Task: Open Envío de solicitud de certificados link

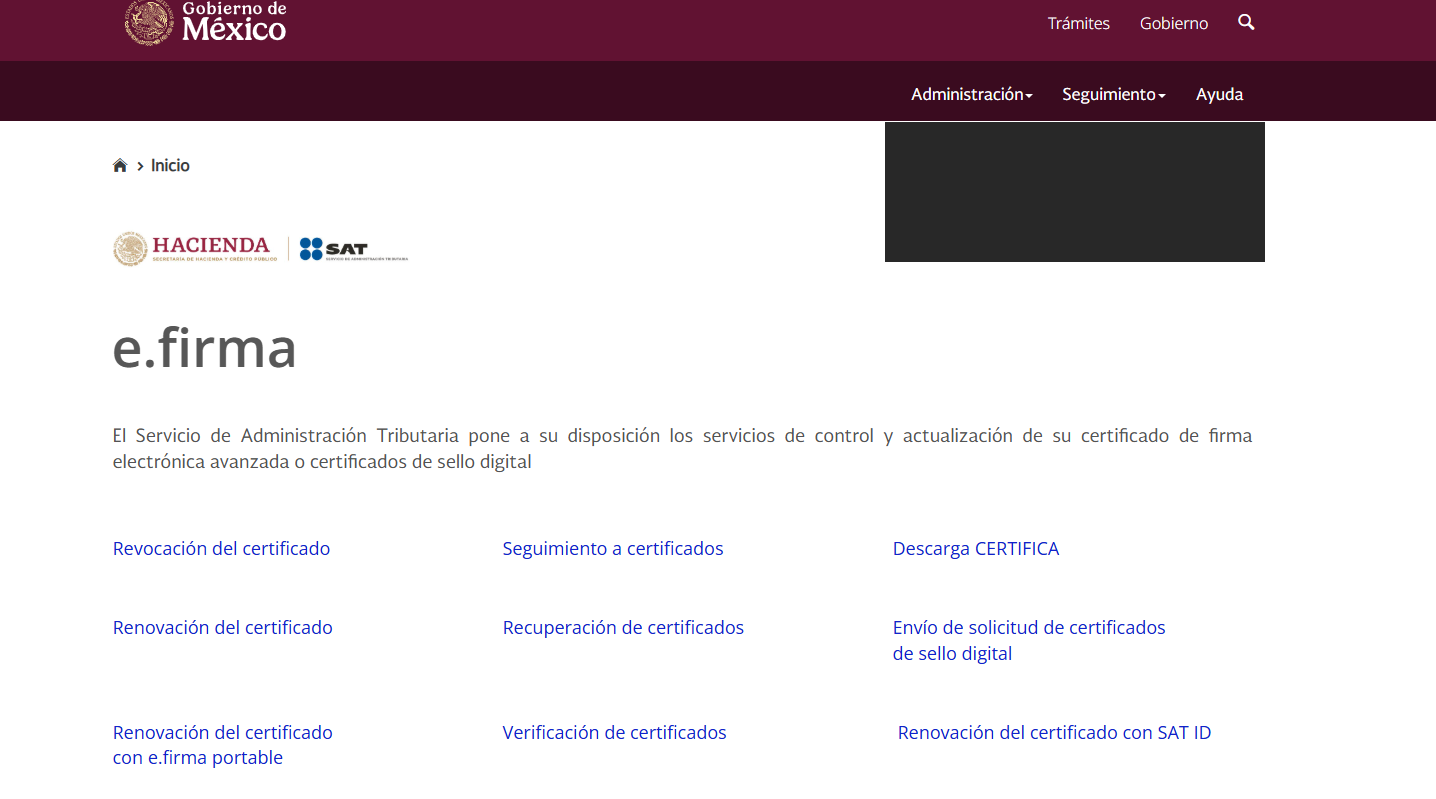Action: click(x=1029, y=640)
